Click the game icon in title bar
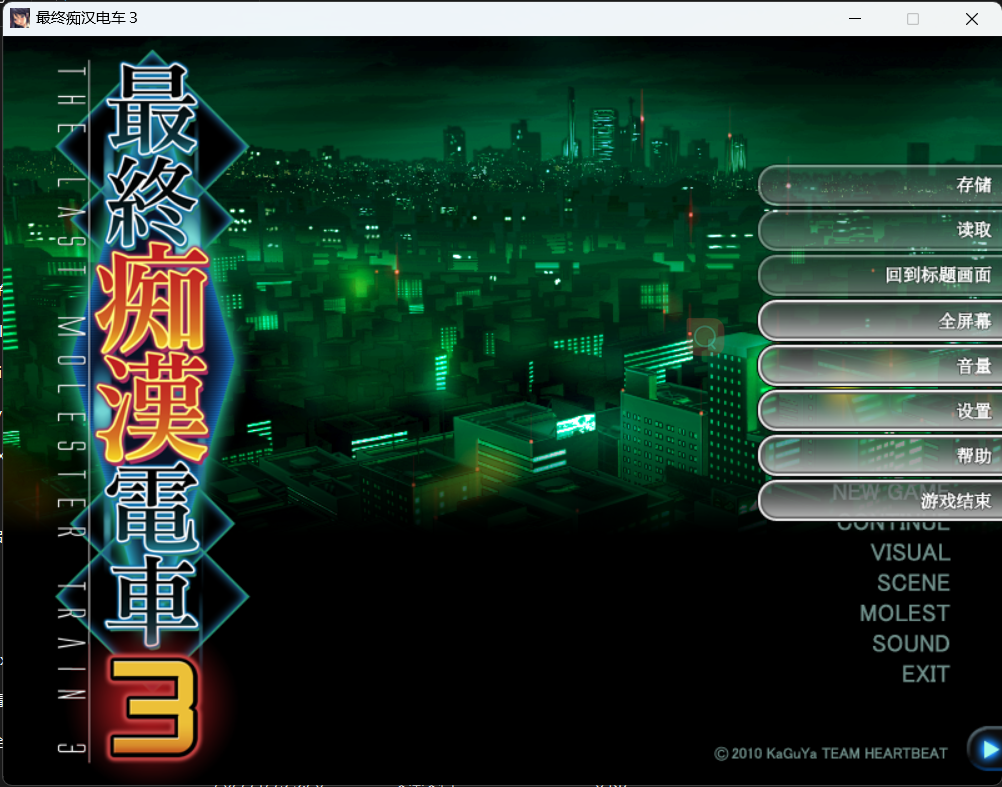 pos(20,18)
